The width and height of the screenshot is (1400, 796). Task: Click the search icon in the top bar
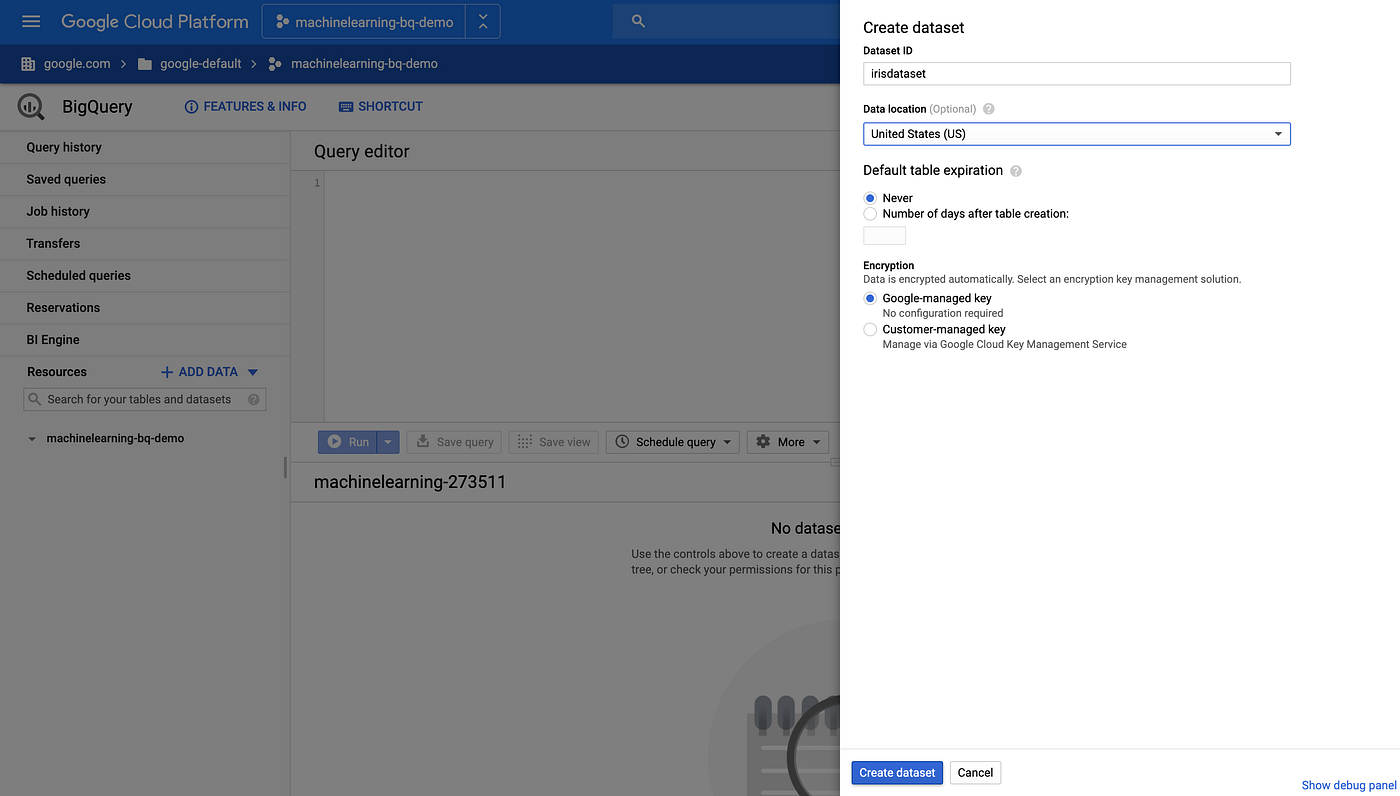pos(638,20)
